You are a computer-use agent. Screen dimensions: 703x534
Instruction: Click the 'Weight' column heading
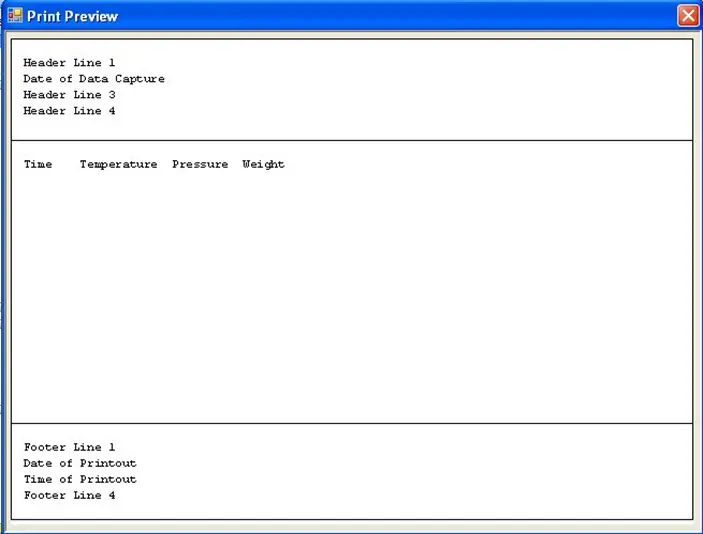263,165
